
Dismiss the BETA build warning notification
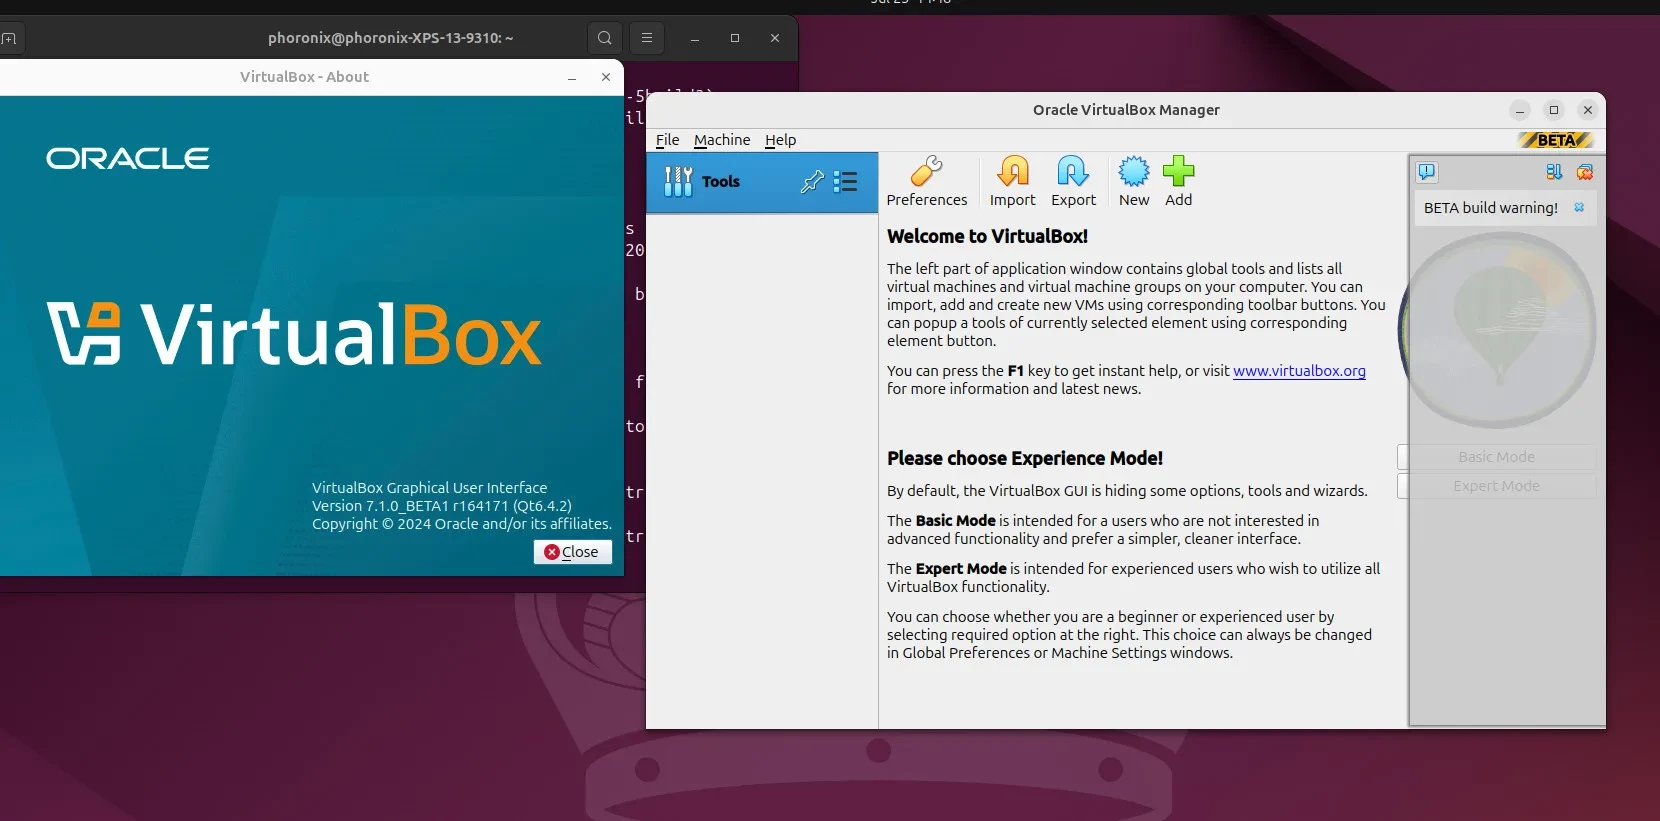[x=1580, y=208]
